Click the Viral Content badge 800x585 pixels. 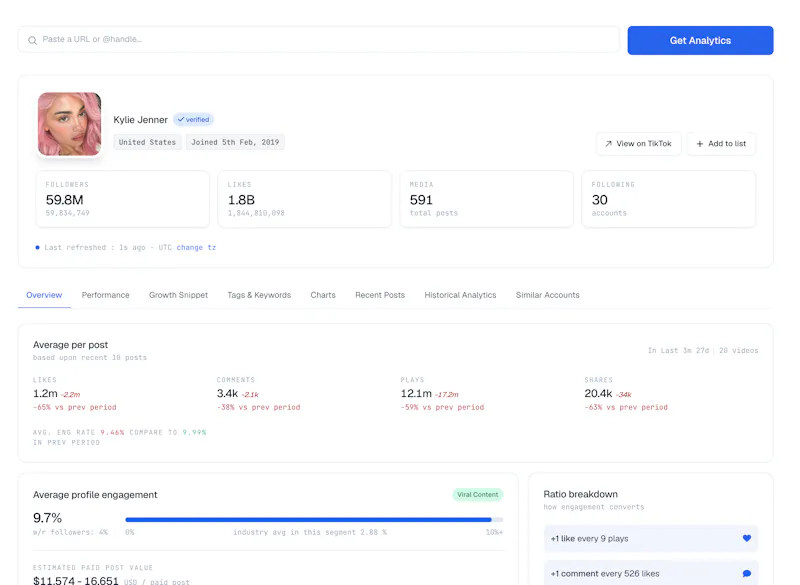click(x=478, y=494)
